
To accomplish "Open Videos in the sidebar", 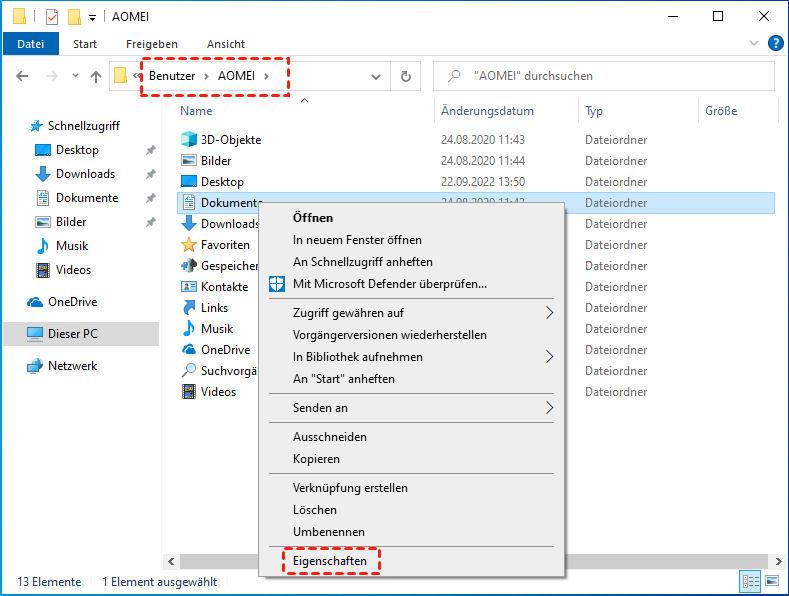I will 63,270.
